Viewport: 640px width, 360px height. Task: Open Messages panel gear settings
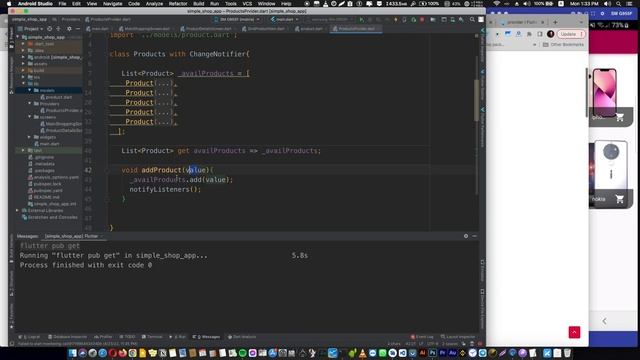(466, 236)
